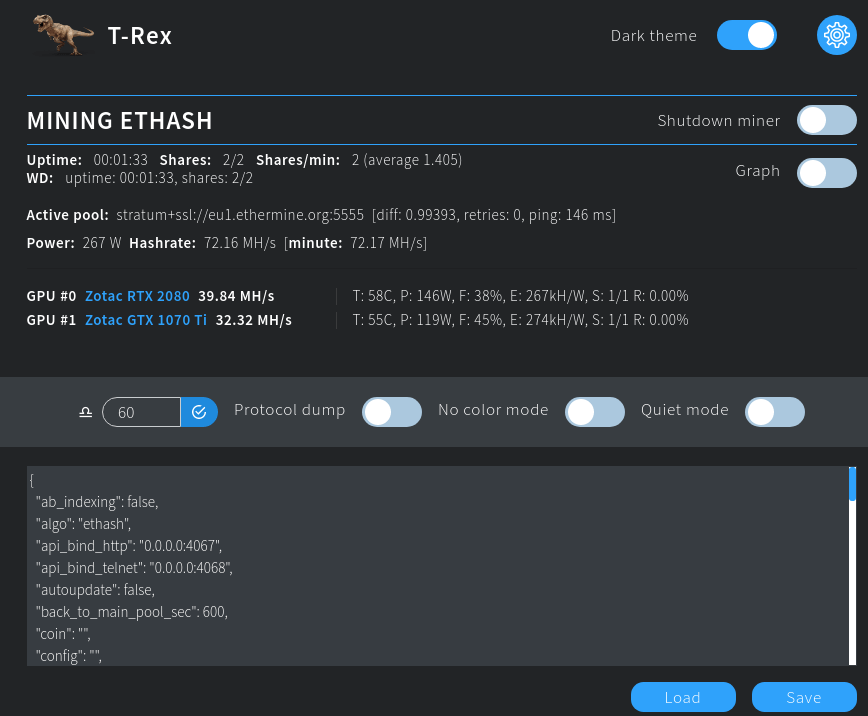The width and height of the screenshot is (868, 716).
Task: Switch on Quiet mode
Action: [775, 412]
